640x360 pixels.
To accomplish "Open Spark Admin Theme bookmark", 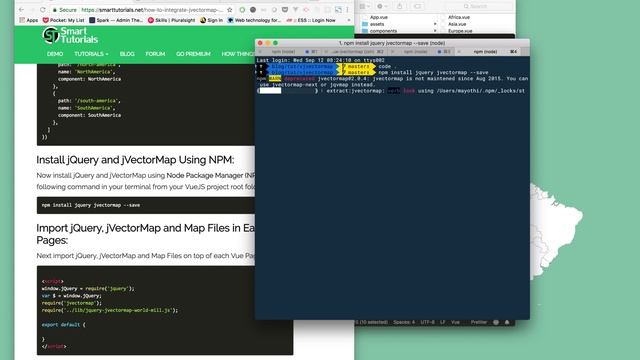I will (x=116, y=20).
